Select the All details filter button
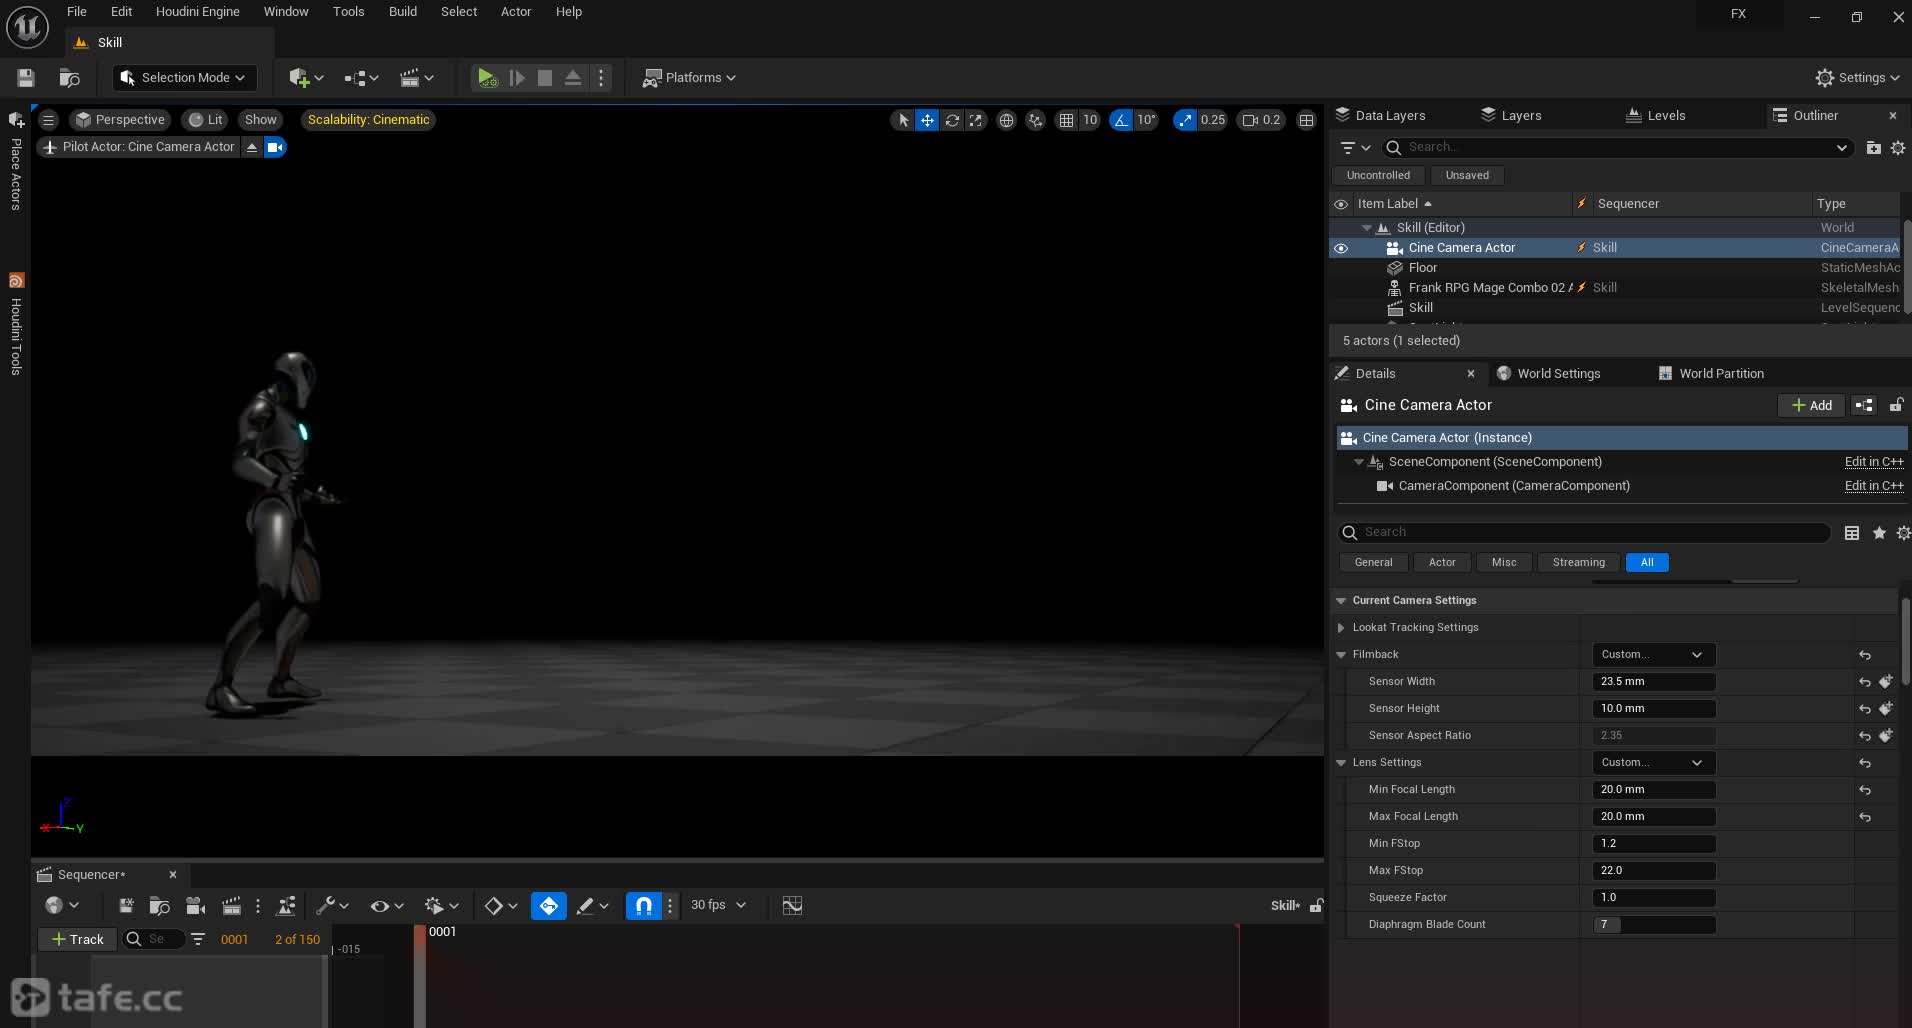The image size is (1912, 1028). coord(1647,563)
